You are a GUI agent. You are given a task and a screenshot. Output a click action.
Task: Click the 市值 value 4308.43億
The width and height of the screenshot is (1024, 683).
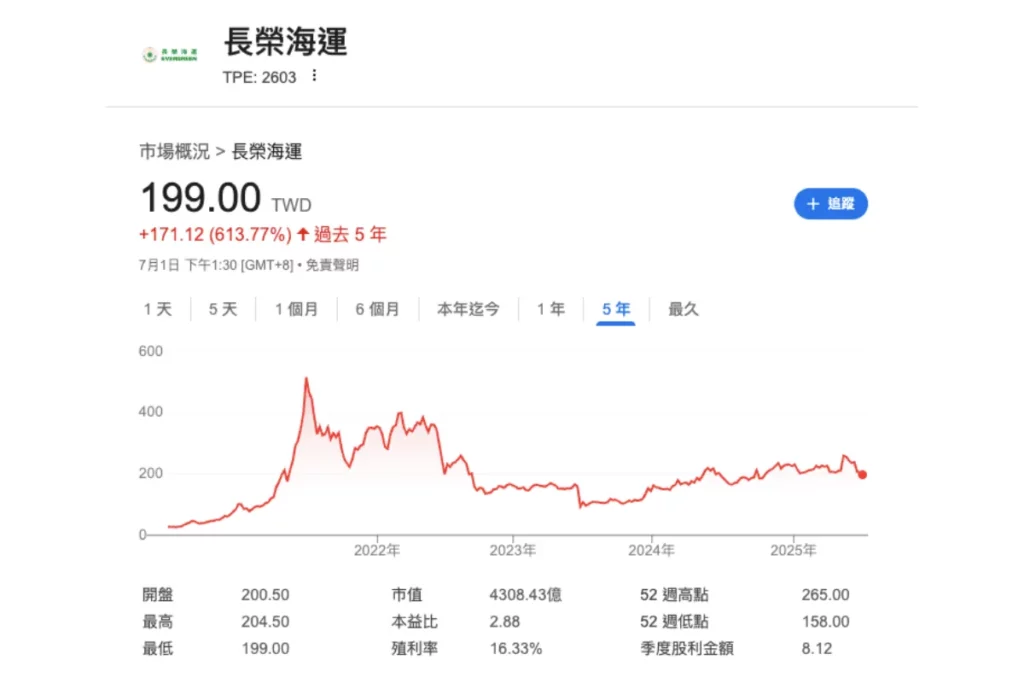pyautogui.click(x=526, y=595)
